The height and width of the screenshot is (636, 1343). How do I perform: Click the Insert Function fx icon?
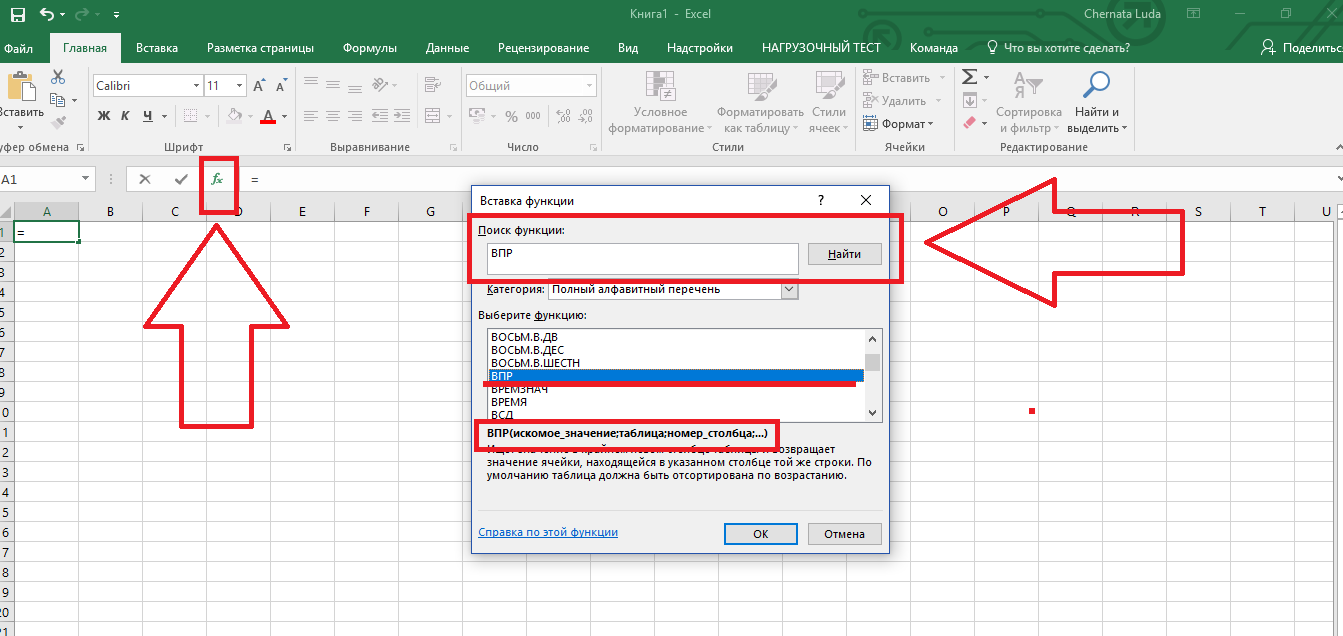[217, 179]
